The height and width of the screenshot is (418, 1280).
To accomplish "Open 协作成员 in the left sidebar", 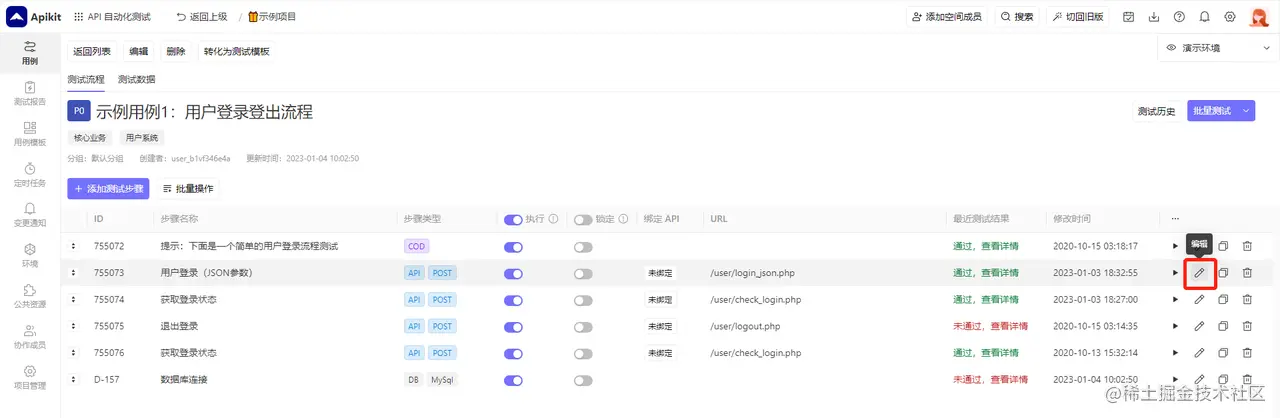I will (30, 337).
